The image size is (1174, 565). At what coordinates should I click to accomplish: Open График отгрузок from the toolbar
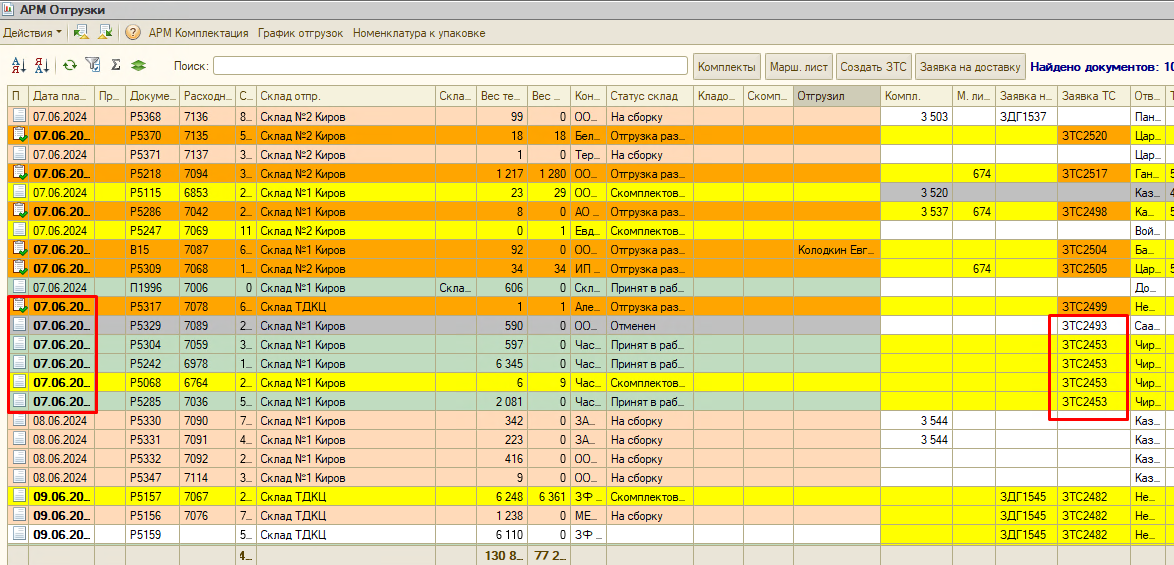(300, 33)
